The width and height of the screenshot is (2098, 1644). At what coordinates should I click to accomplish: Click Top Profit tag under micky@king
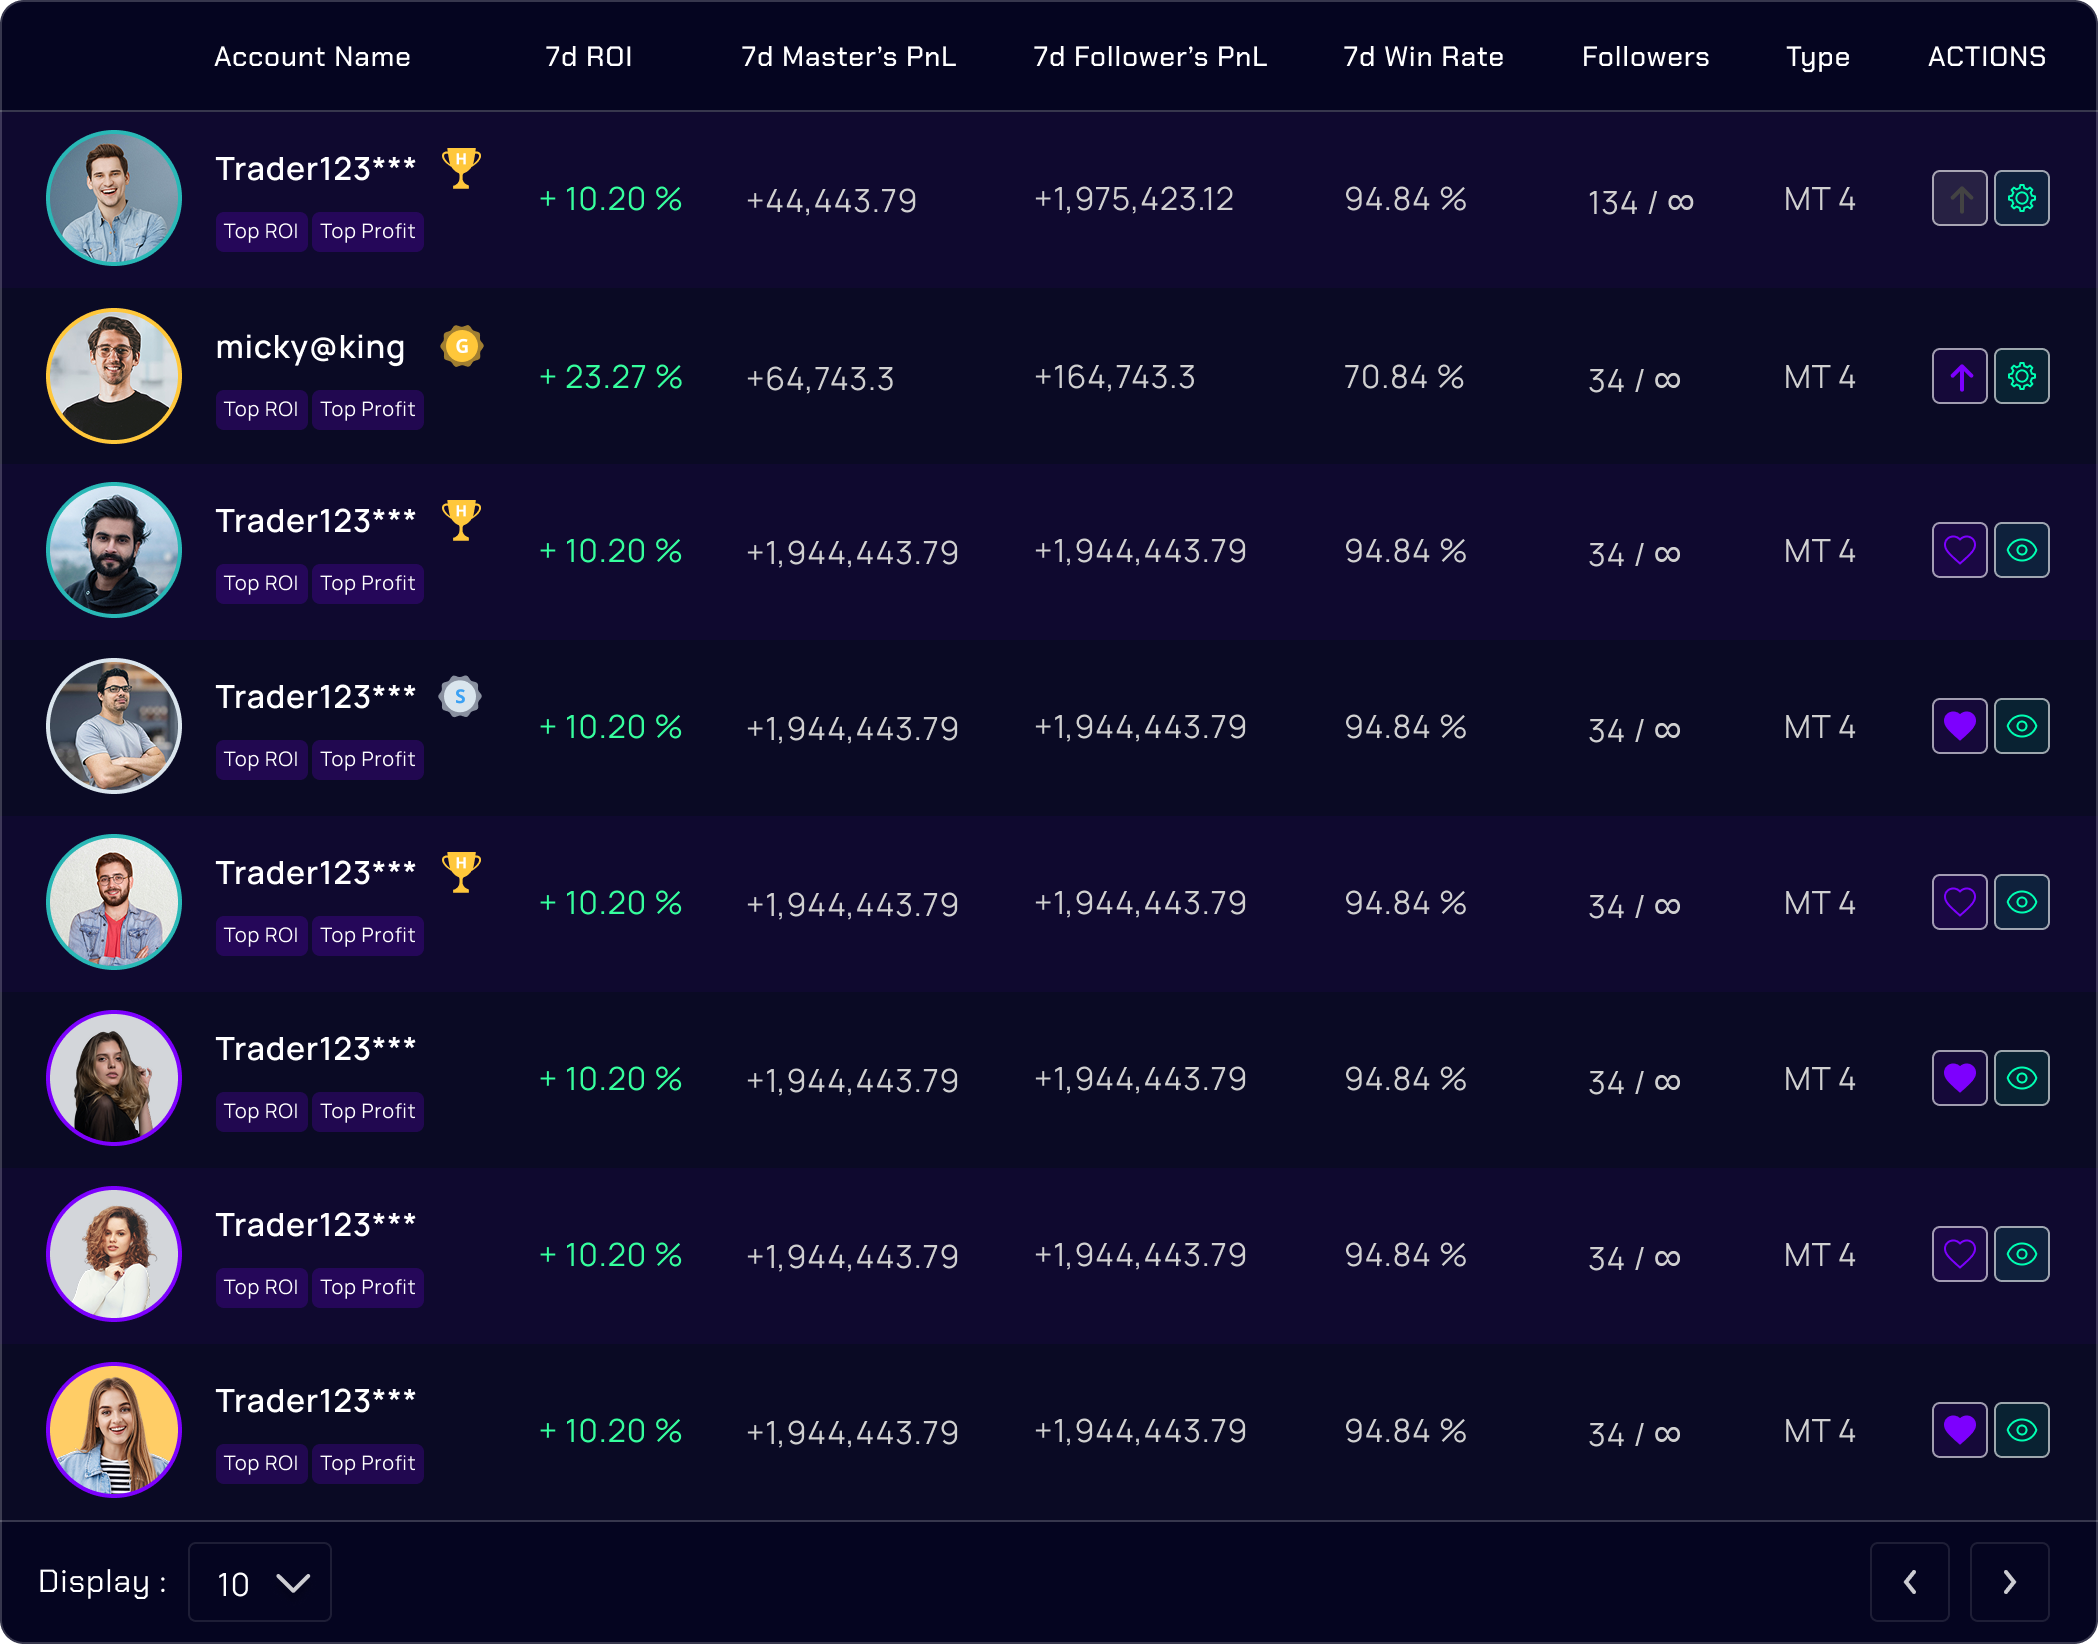coord(367,409)
